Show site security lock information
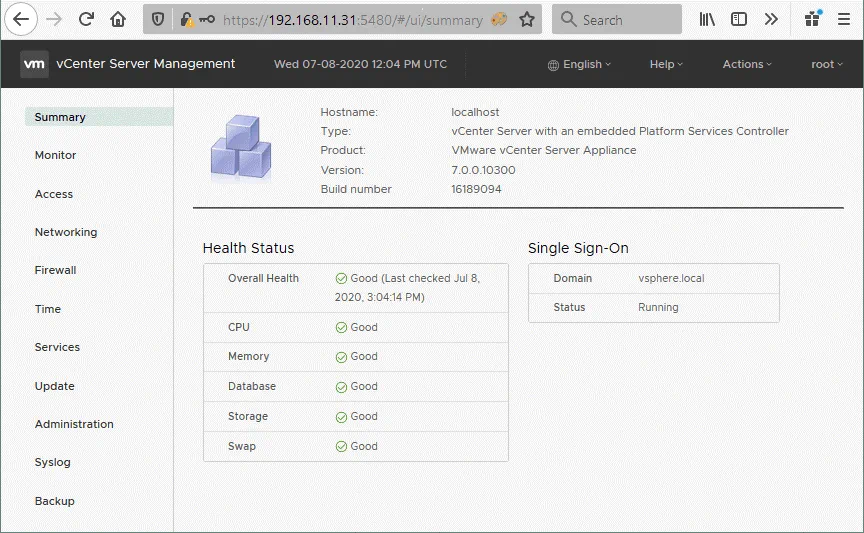Viewport: 864px width, 533px height. pyautogui.click(x=186, y=19)
